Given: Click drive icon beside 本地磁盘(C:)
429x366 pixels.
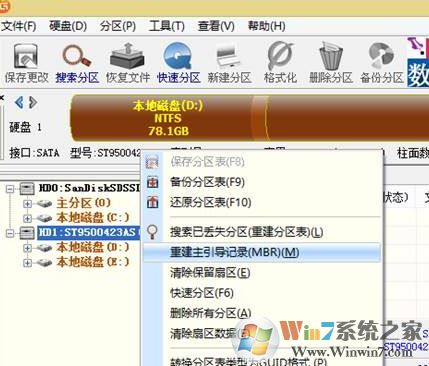Looking at the screenshot, I should pyautogui.click(x=44, y=218).
